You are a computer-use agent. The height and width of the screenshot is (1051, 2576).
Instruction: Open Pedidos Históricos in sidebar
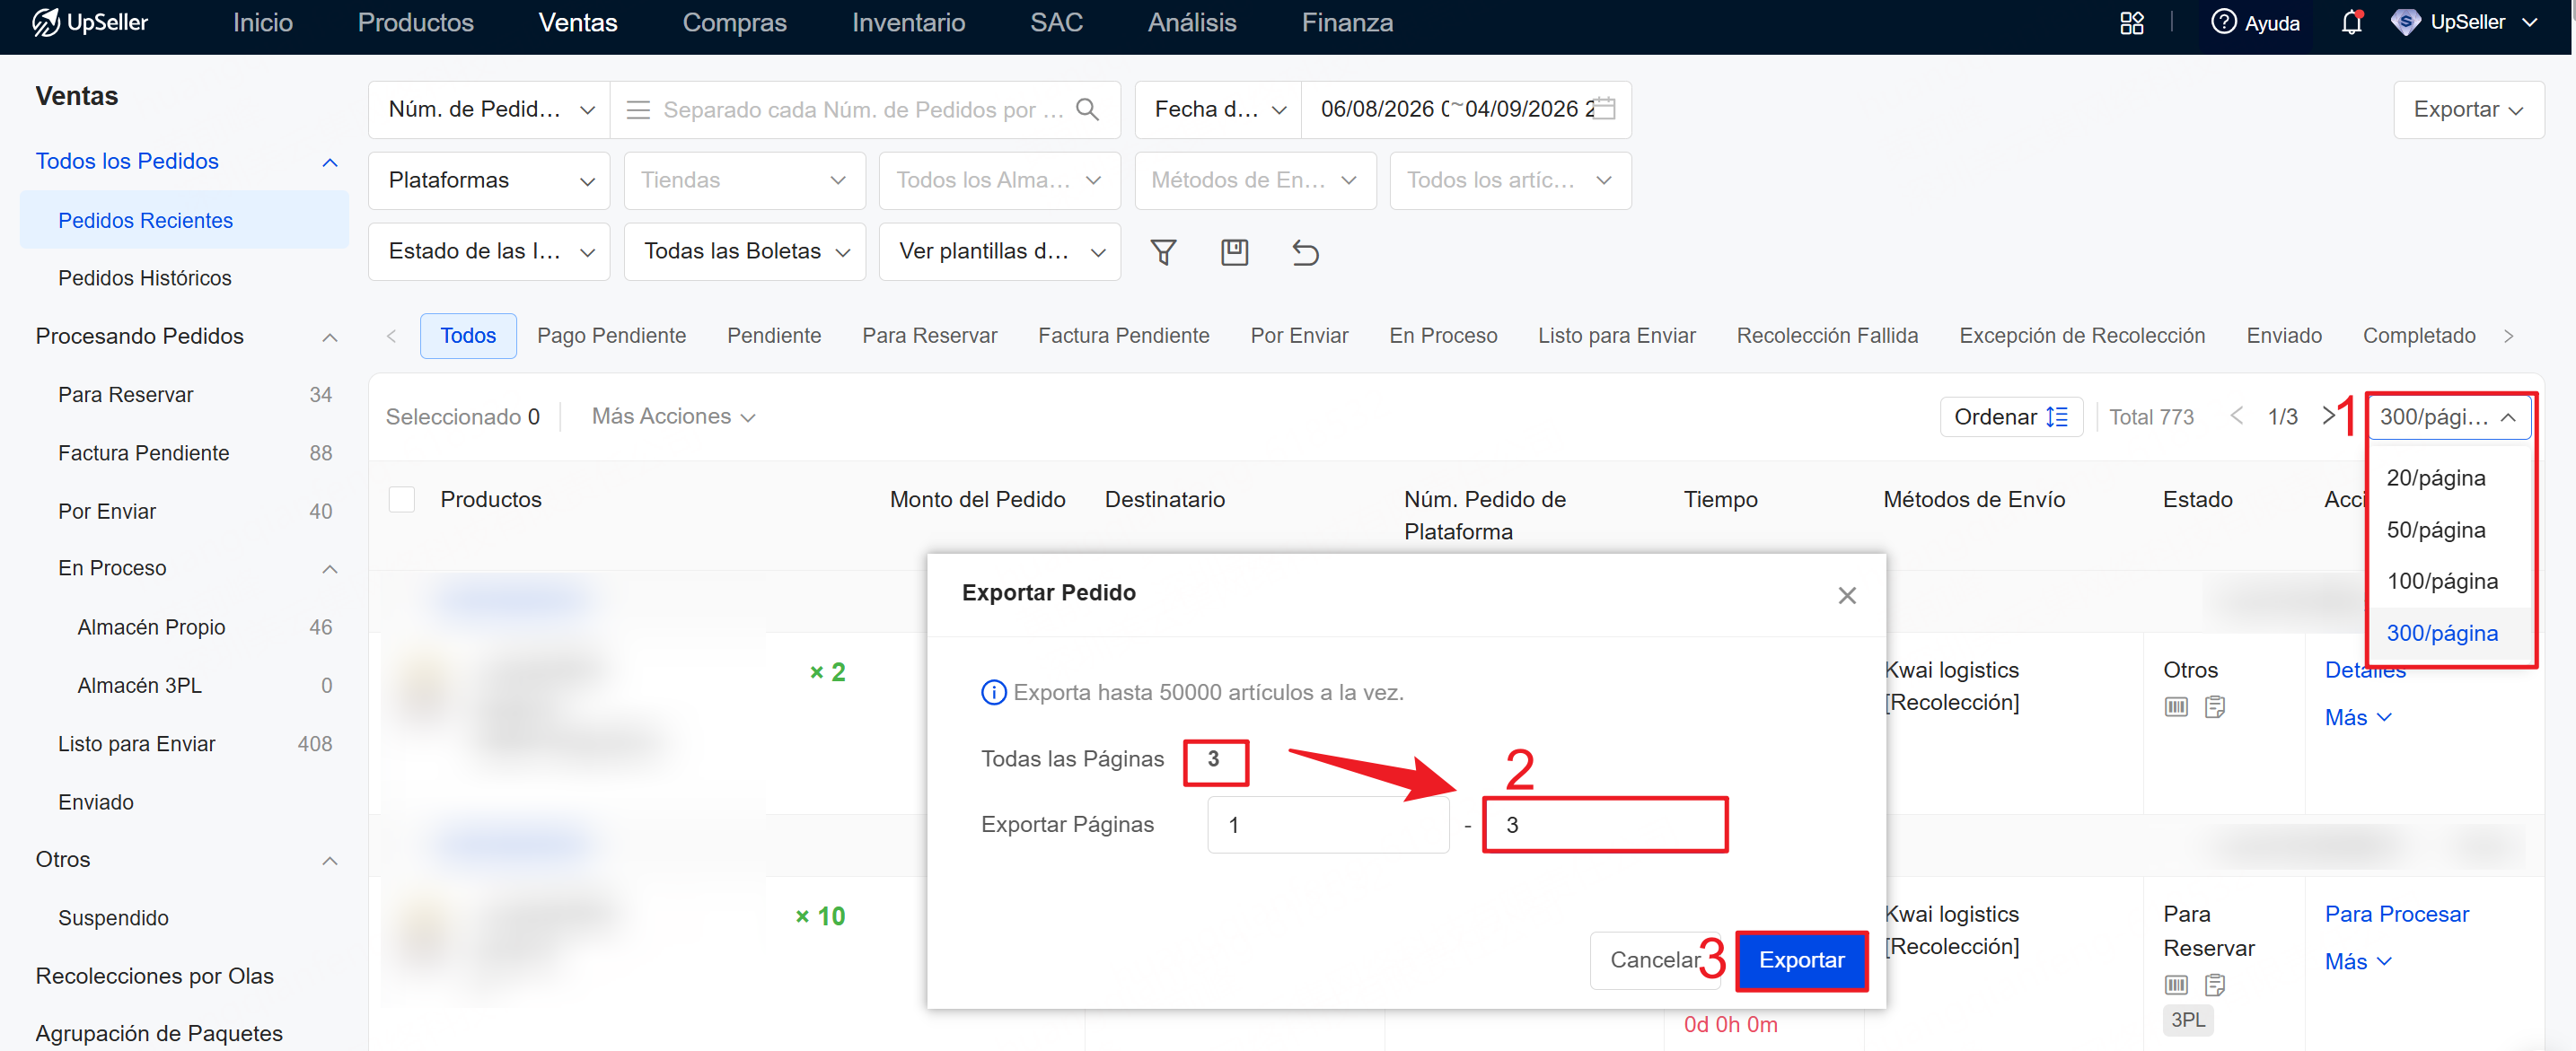[x=145, y=278]
